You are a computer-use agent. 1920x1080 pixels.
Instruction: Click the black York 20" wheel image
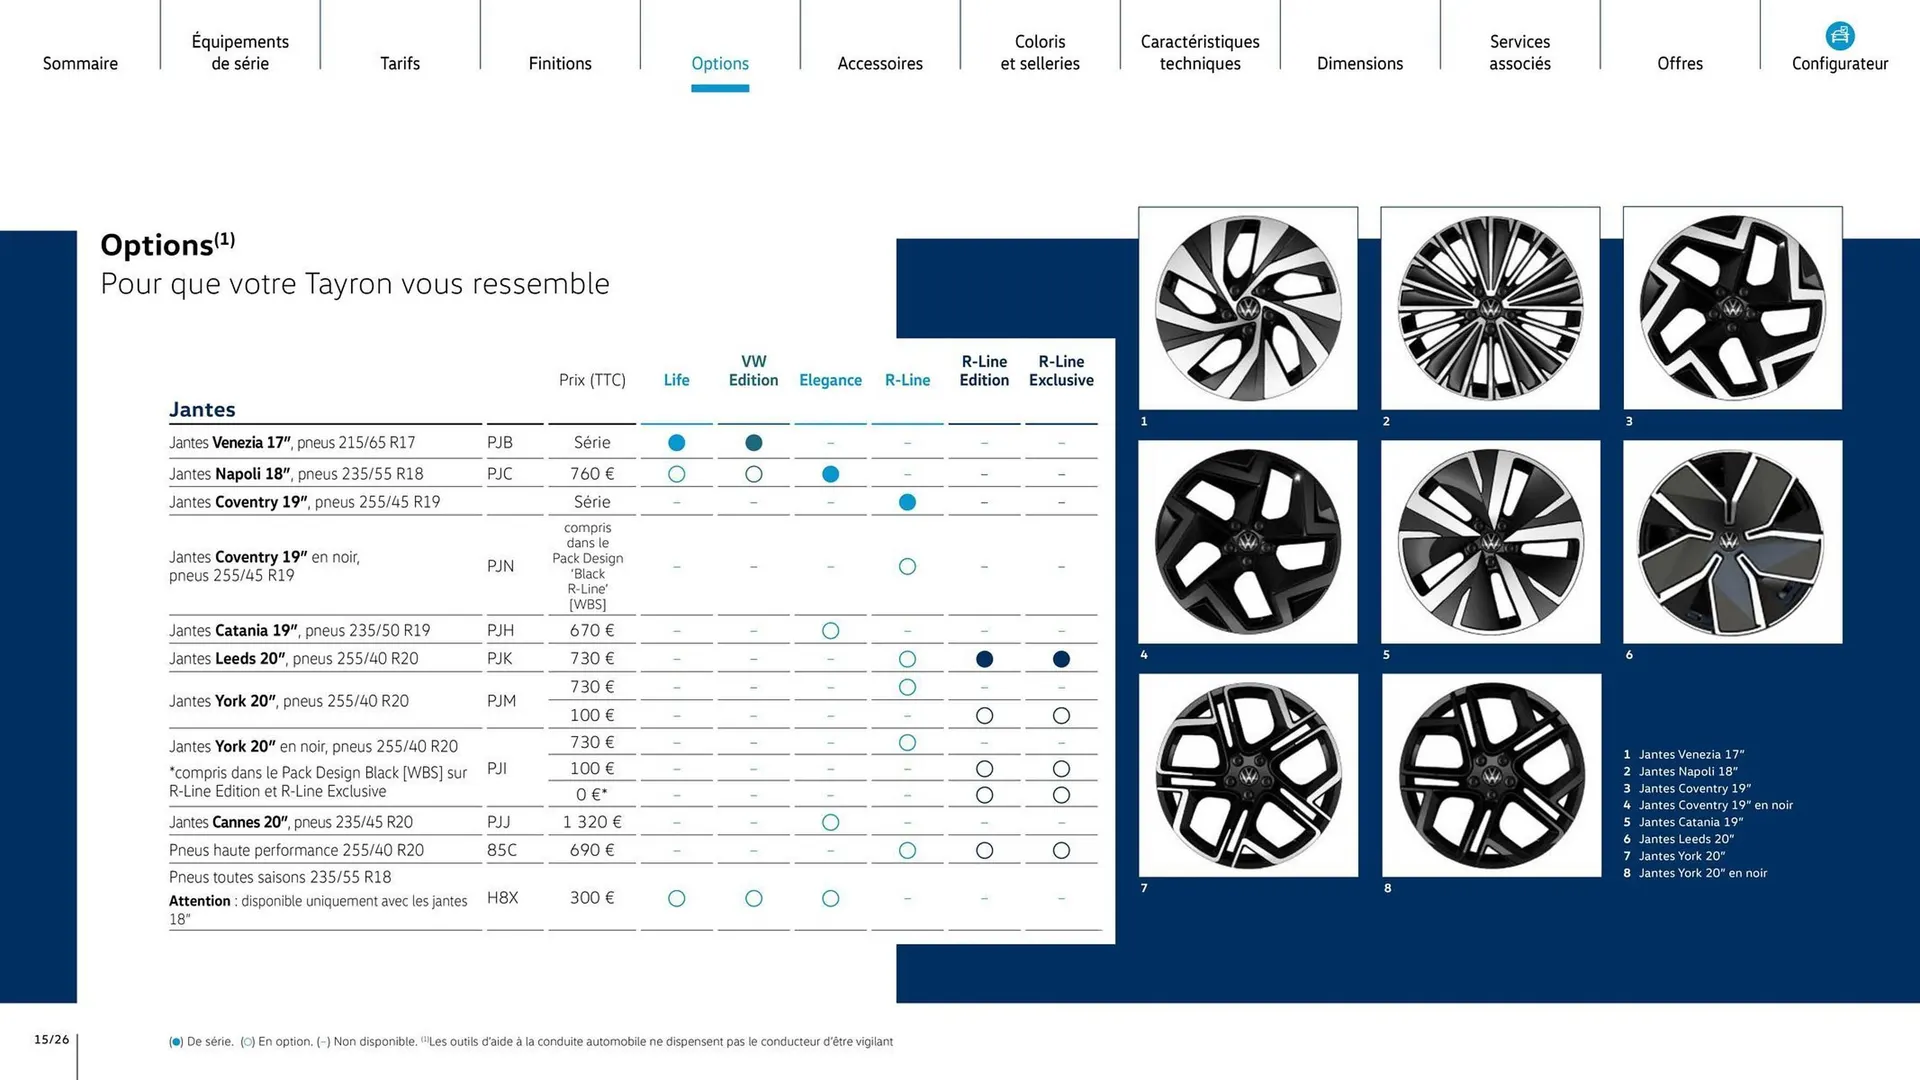tap(1491, 775)
